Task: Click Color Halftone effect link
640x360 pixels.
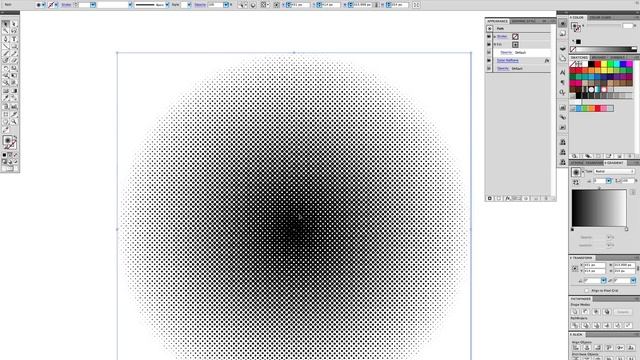Action: coord(507,60)
